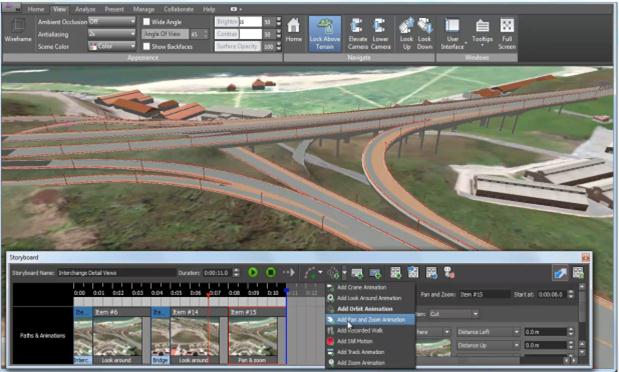Click the red playhead marker on timeline ruler
This screenshot has height=372, width=619.
[208, 294]
